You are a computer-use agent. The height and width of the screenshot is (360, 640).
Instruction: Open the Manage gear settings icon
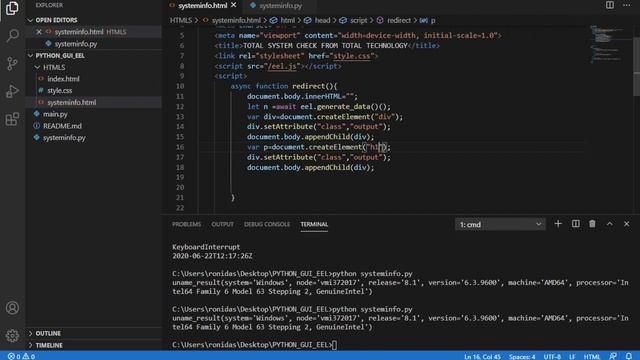12,336
